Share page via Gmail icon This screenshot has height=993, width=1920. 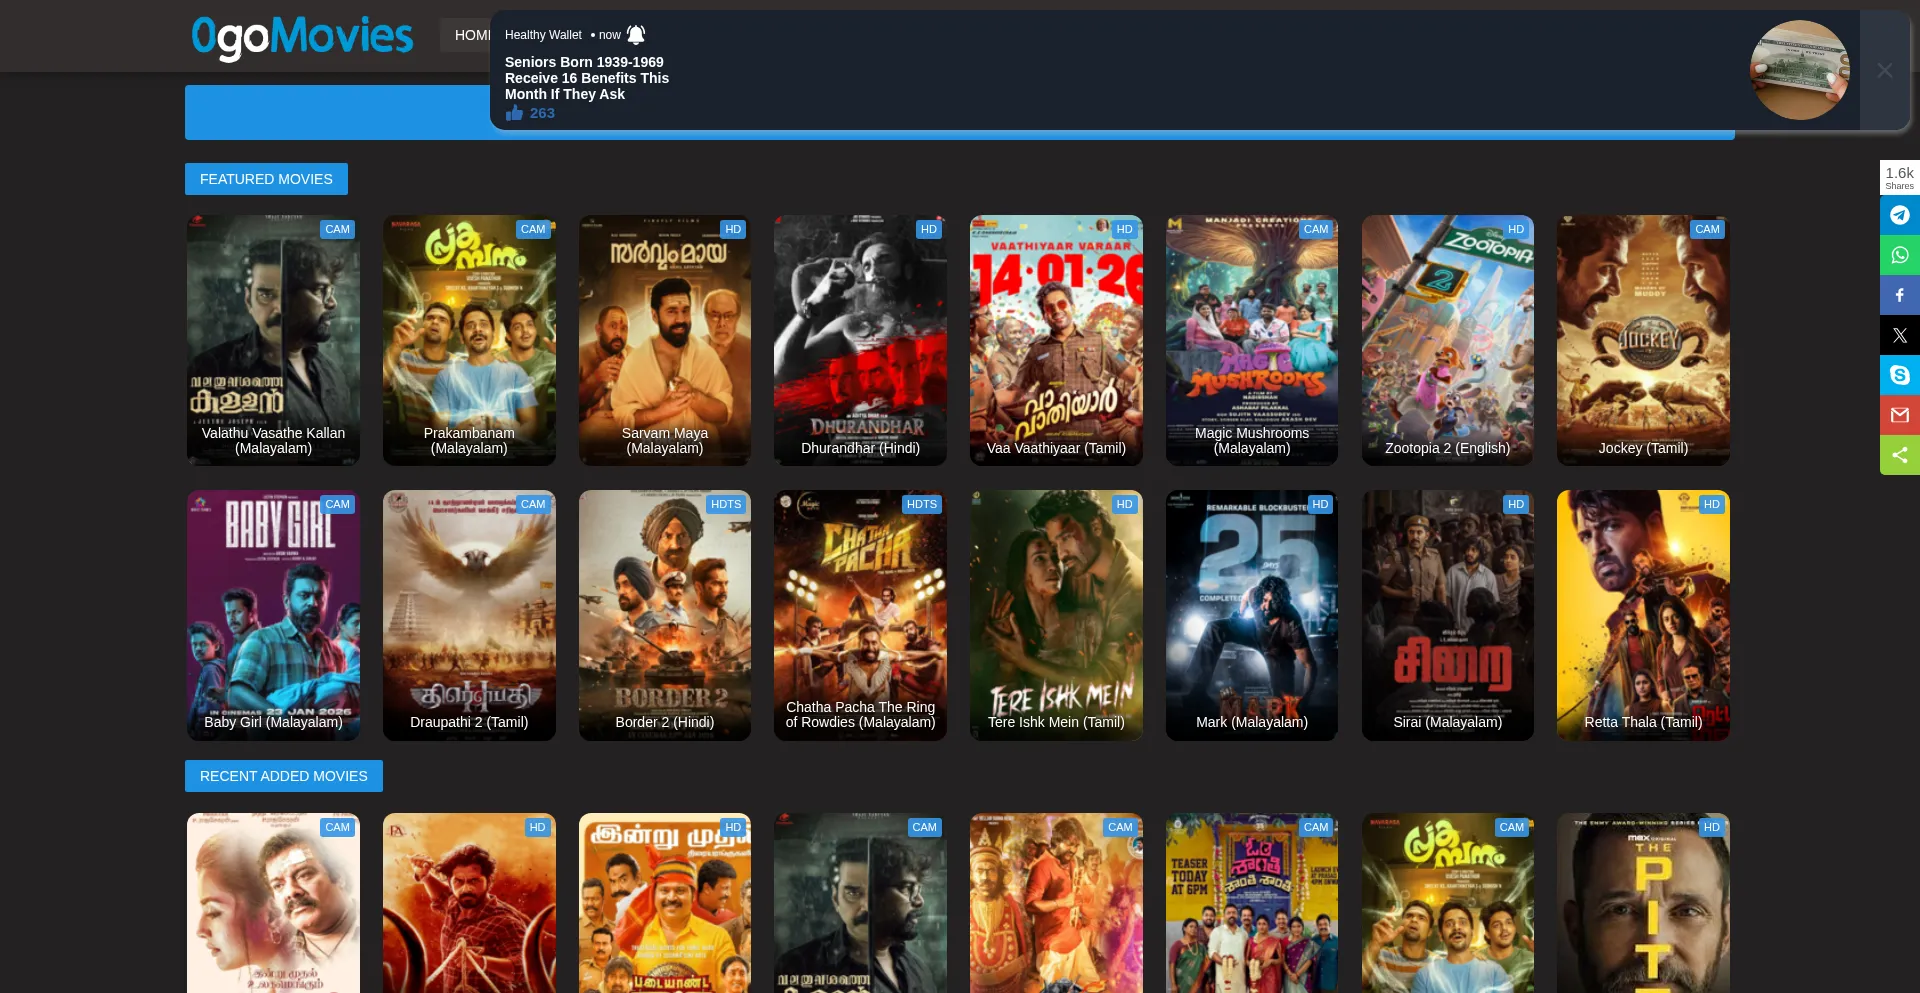pyautogui.click(x=1899, y=415)
